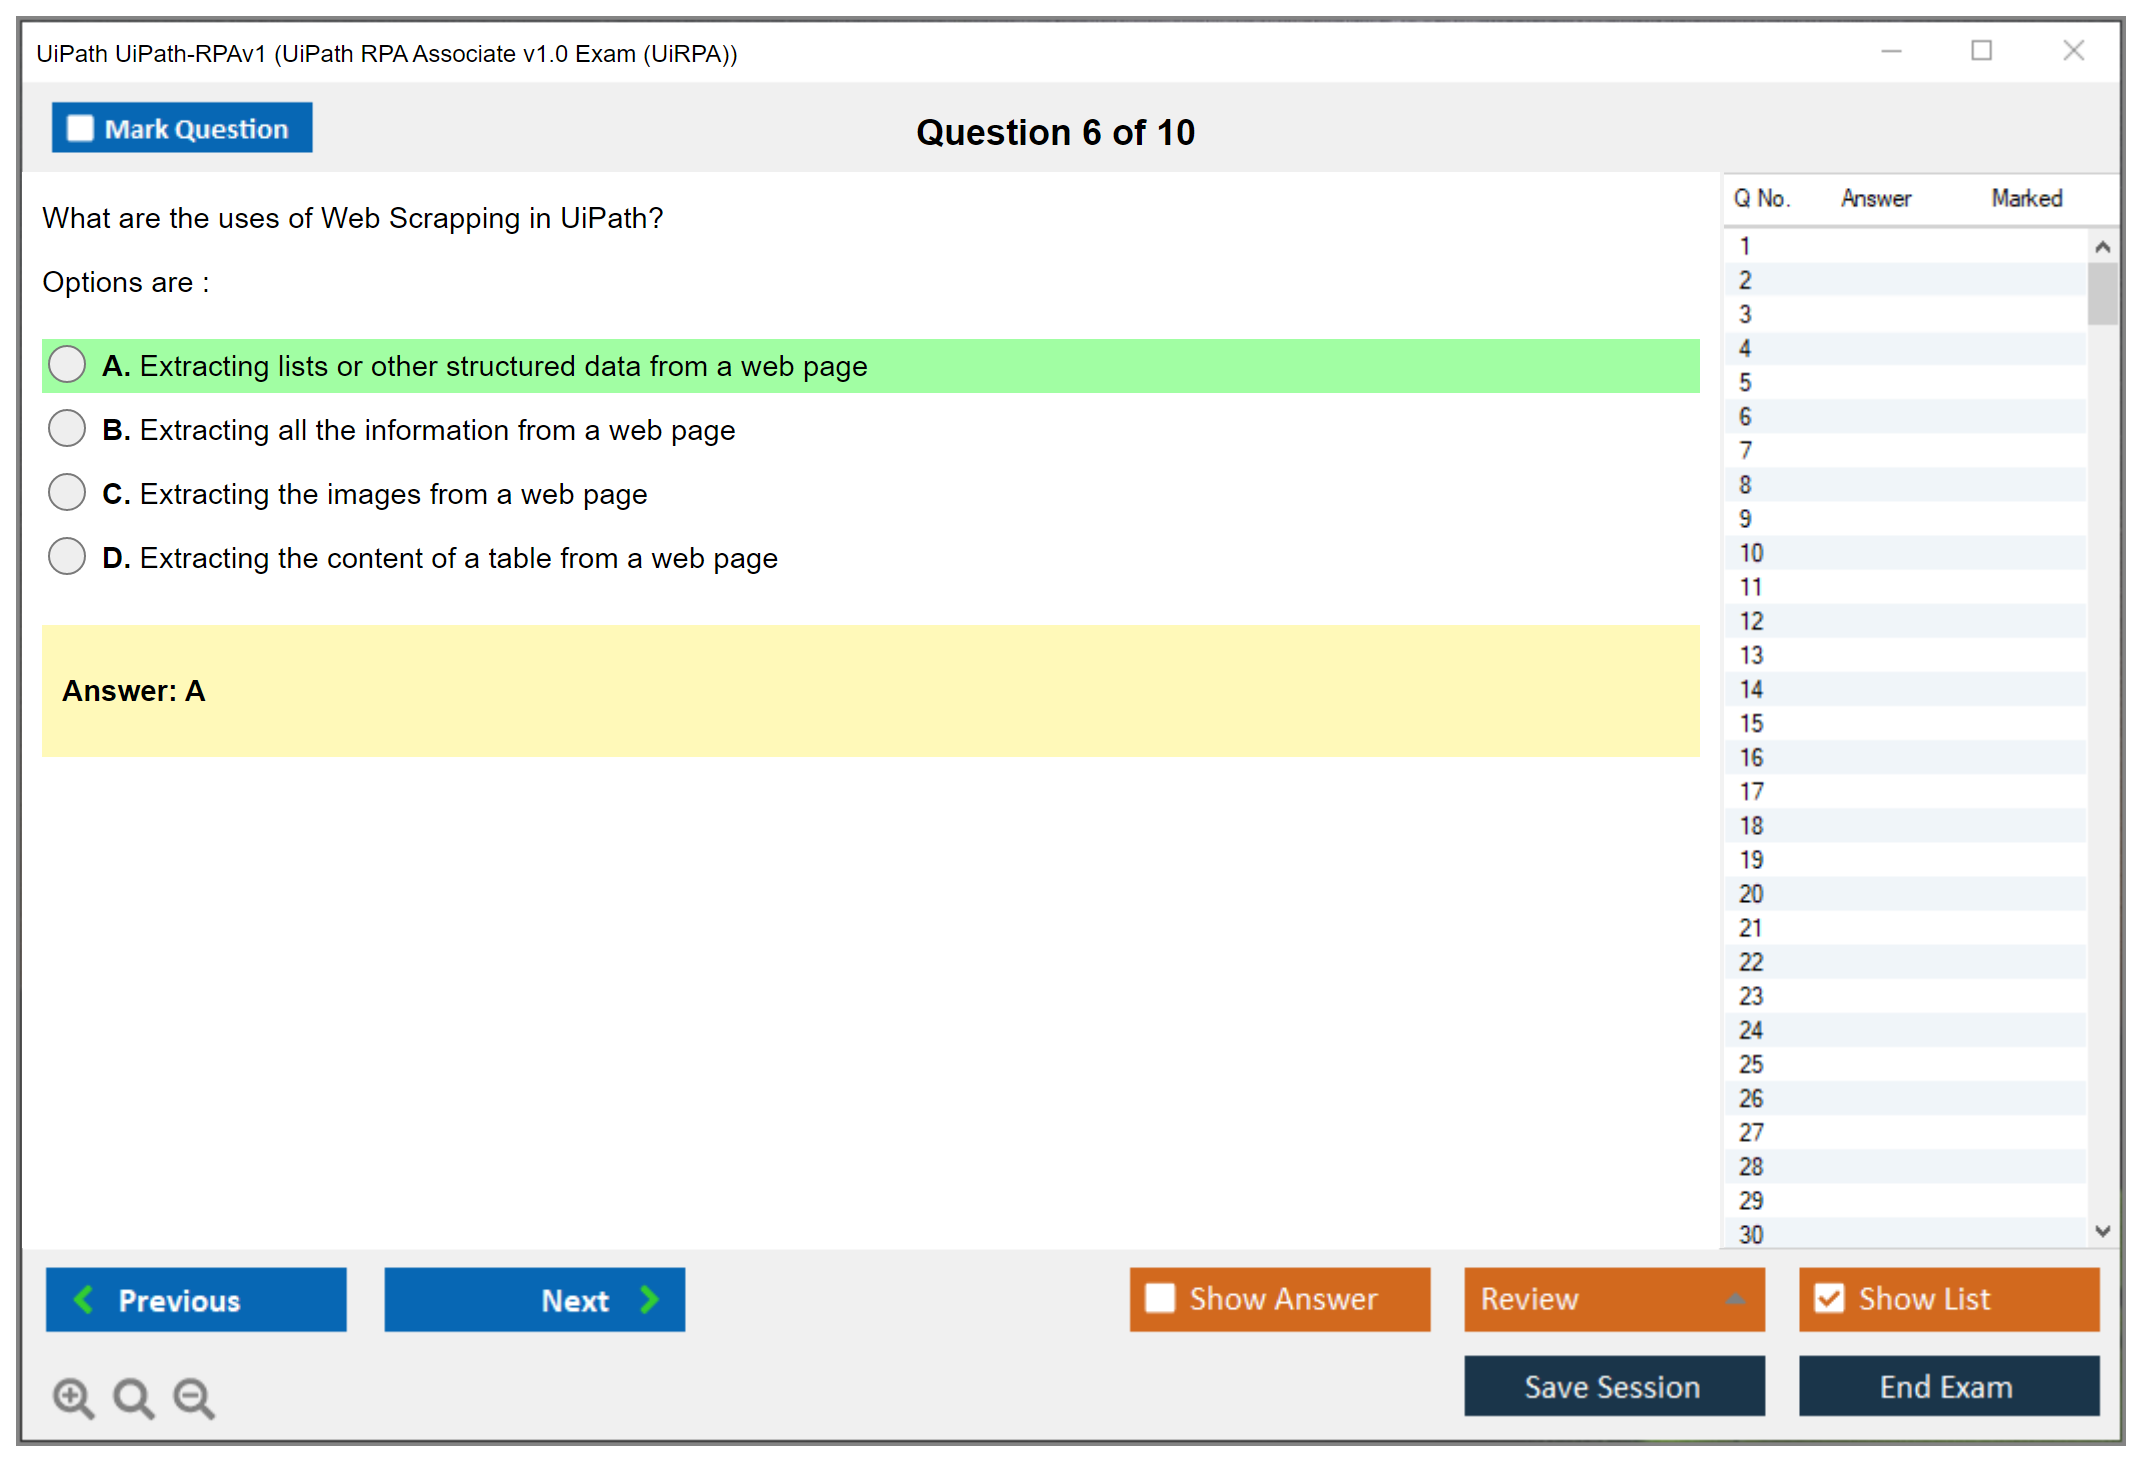The height and width of the screenshot is (1470, 2150).
Task: Select option B radio button
Action: click(67, 429)
